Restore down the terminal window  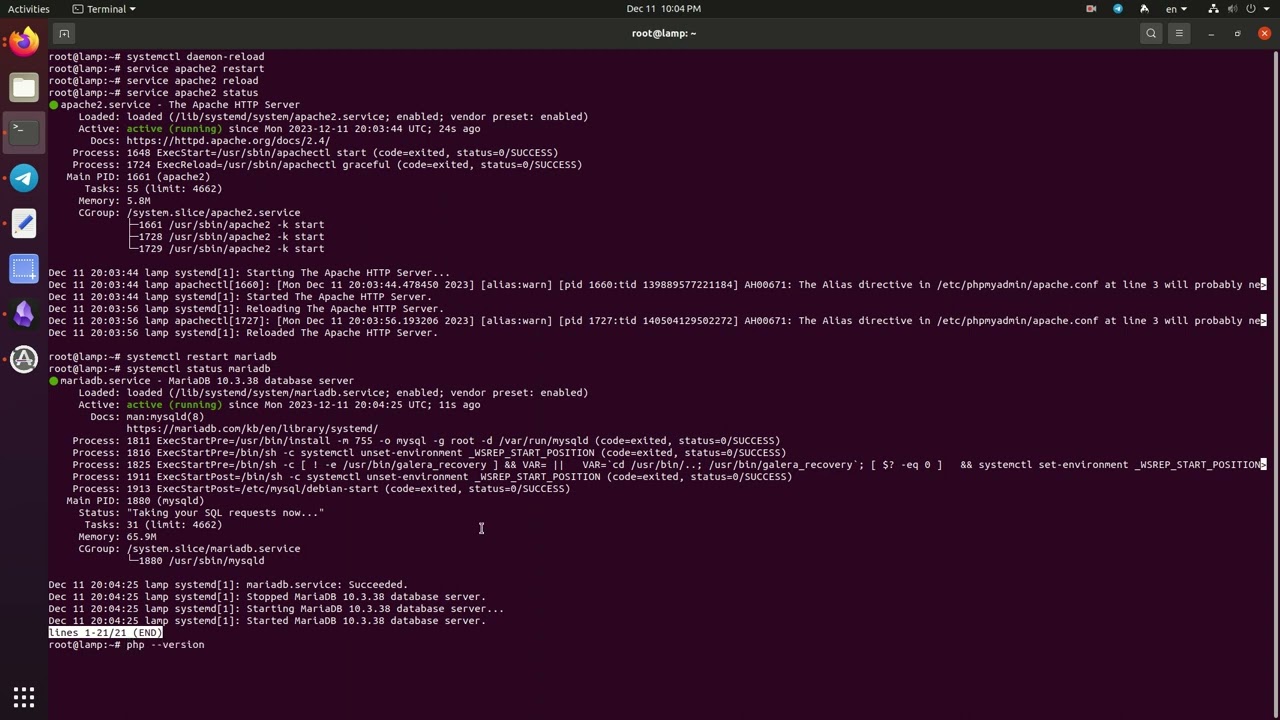pyautogui.click(x=1237, y=33)
